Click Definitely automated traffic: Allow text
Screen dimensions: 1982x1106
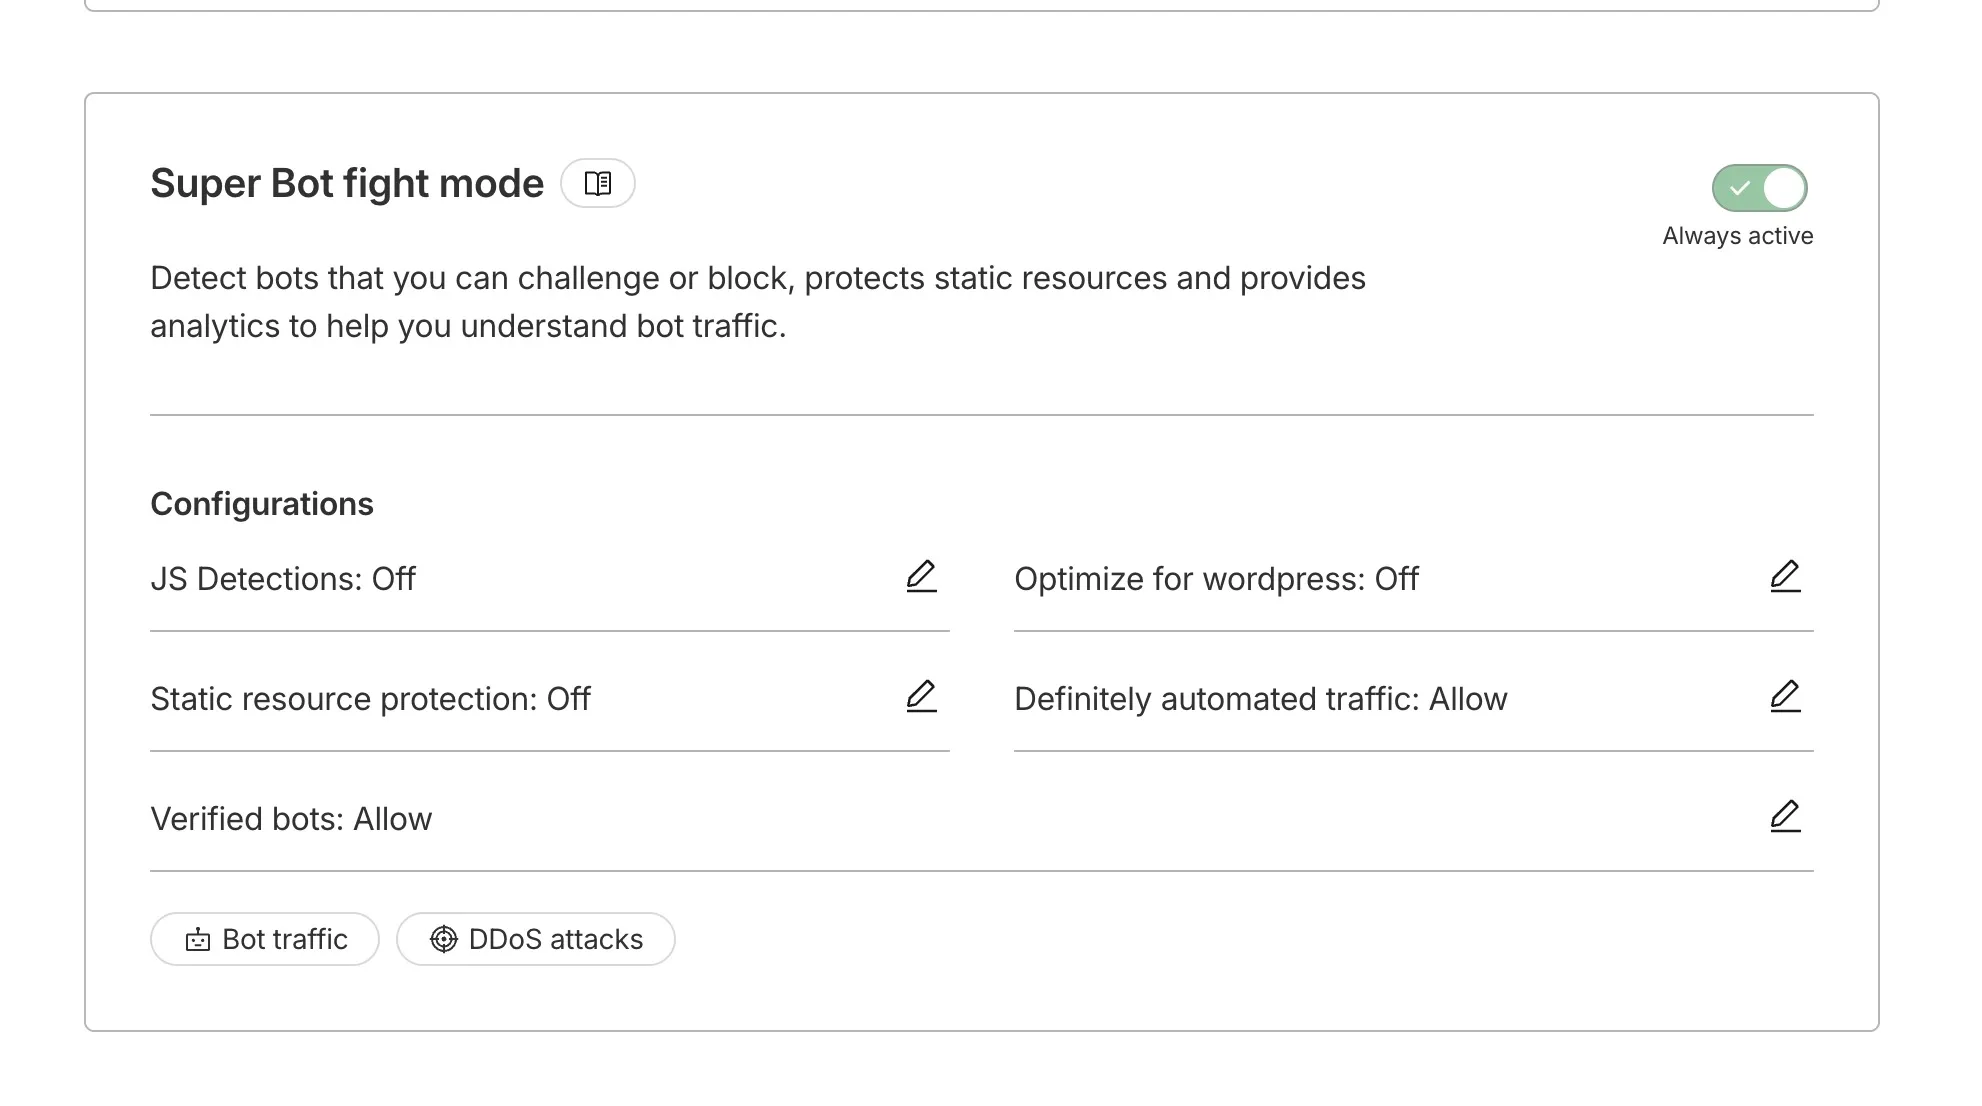point(1260,699)
